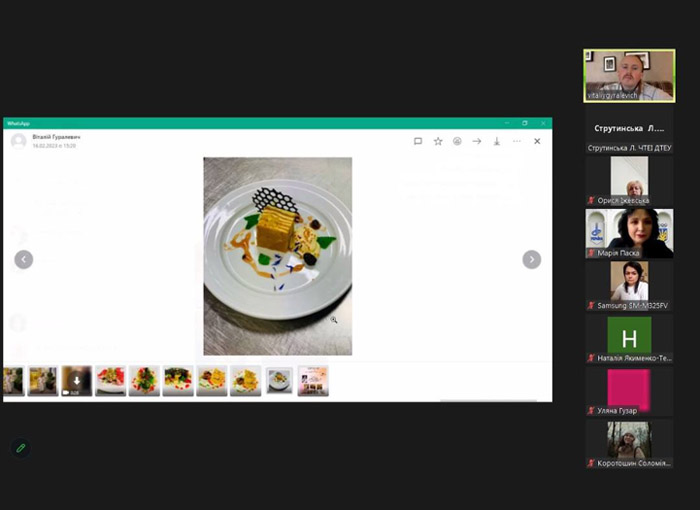Click the reply-in-chat icon in viewer toolbar
This screenshot has width=700, height=510.
pos(418,141)
